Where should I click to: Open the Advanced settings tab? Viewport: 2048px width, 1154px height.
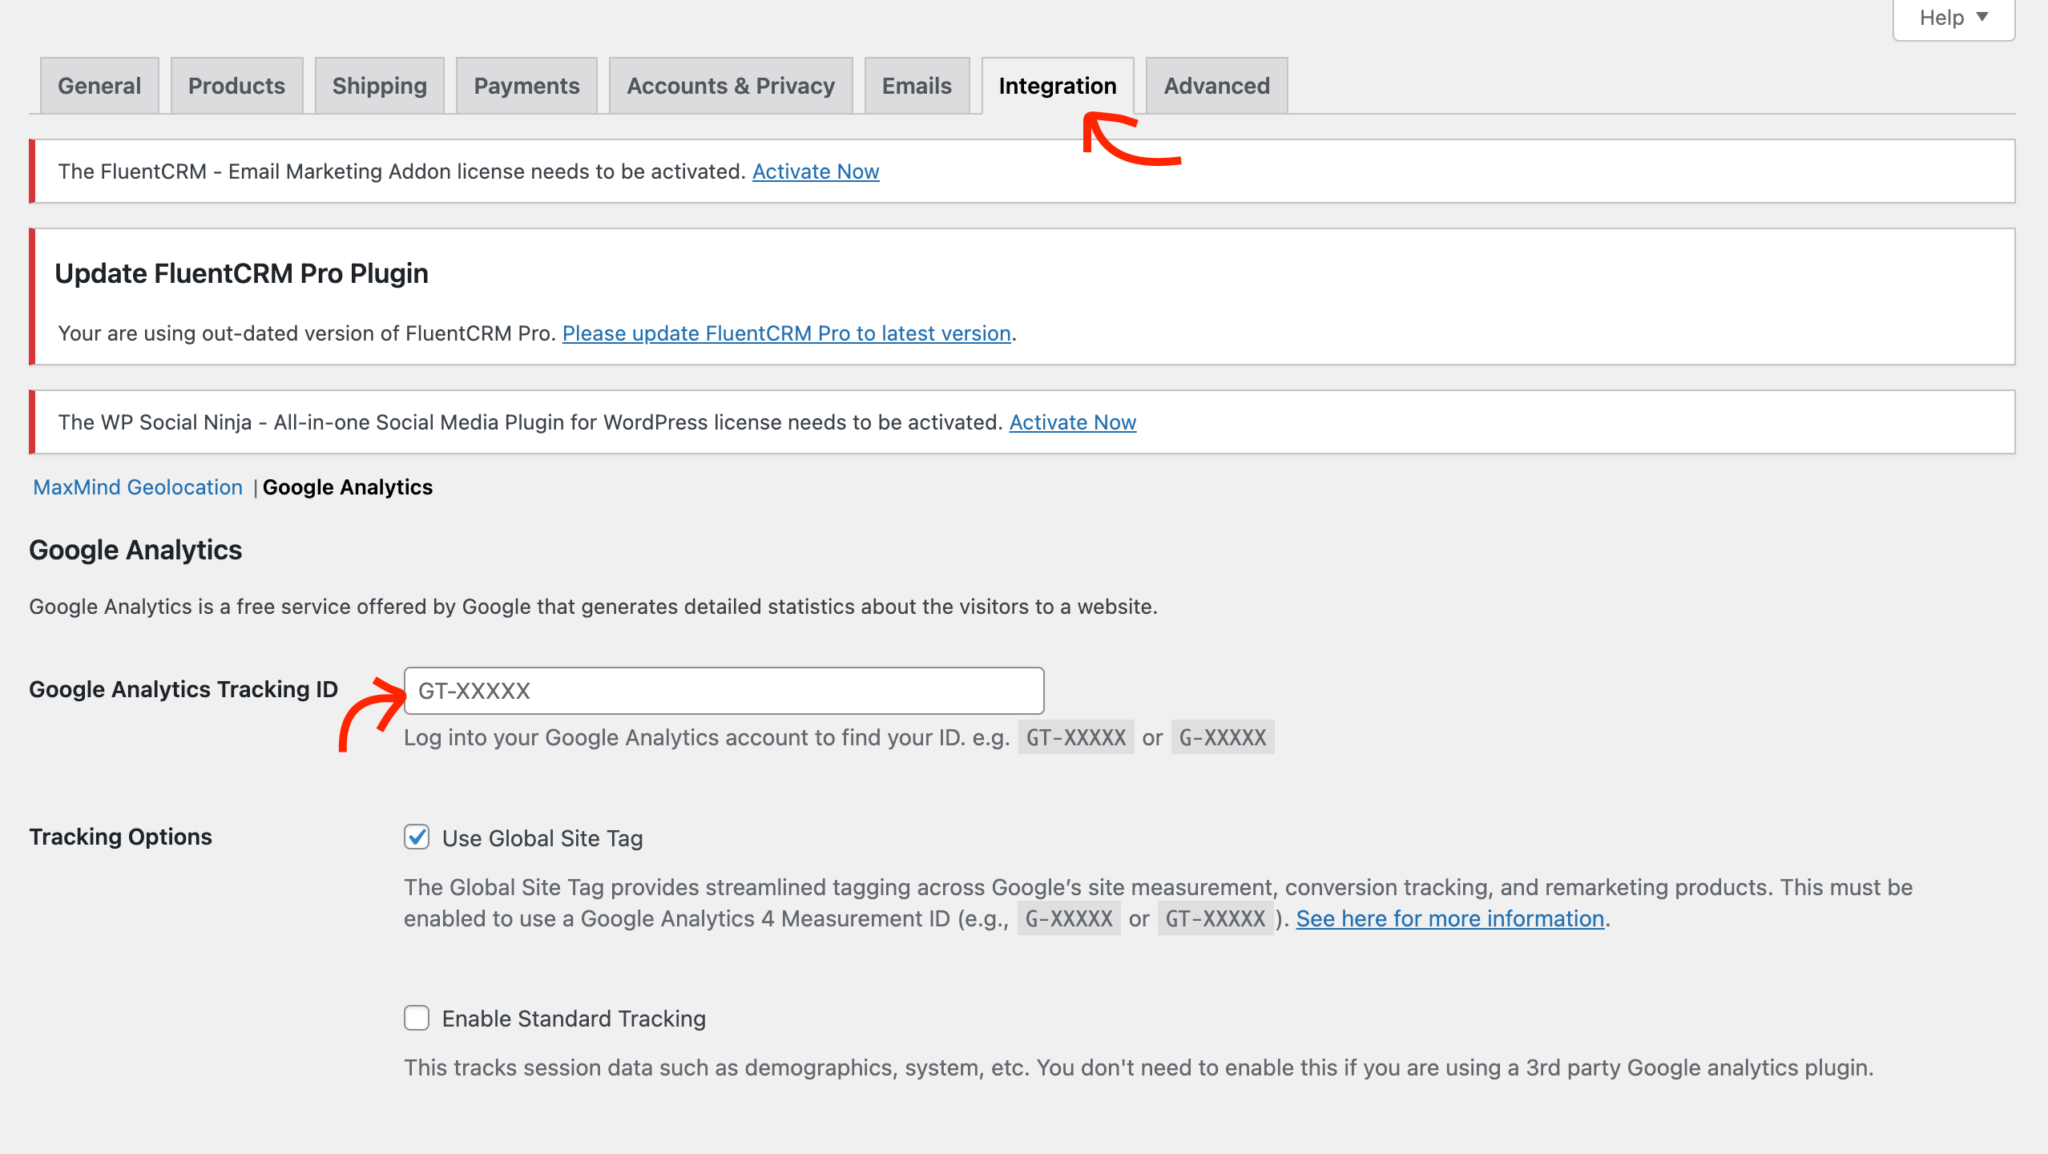[x=1216, y=85]
